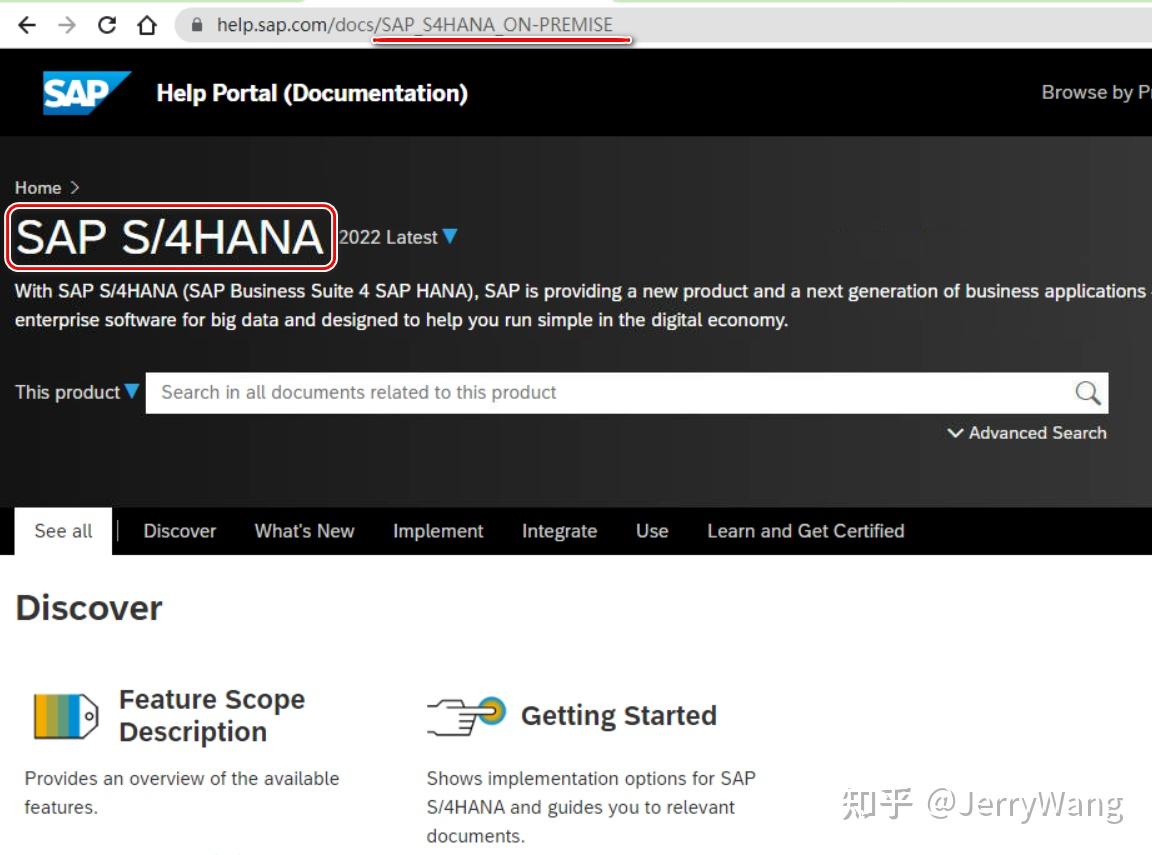
Task: Click the browser home icon
Action: [x=145, y=23]
